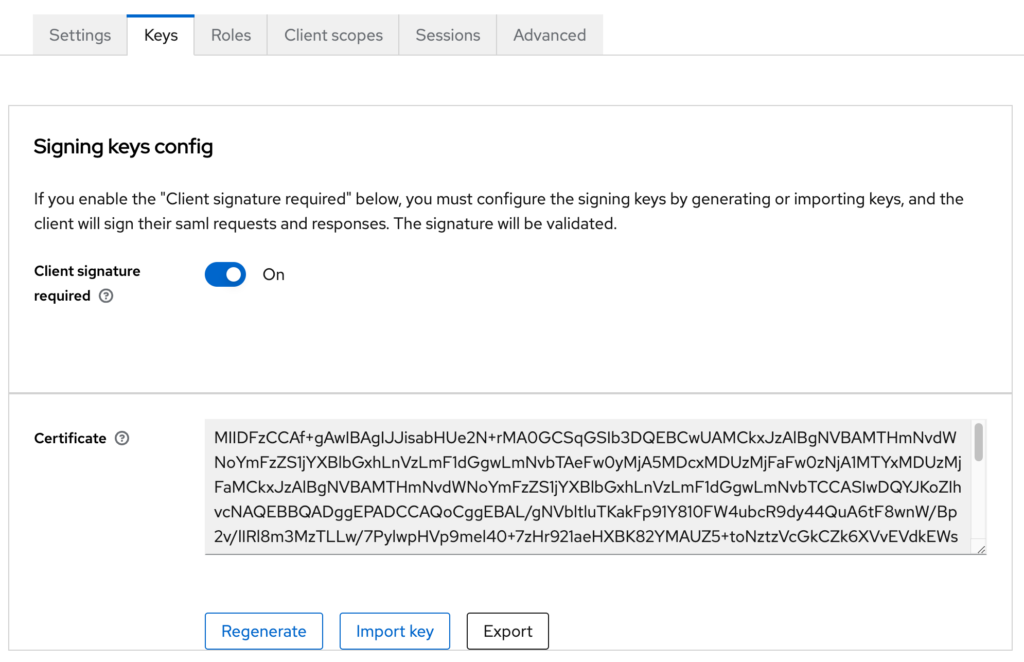Viewport: 1024px width, 662px height.
Task: Switch to the Settings tab
Action: tap(80, 35)
